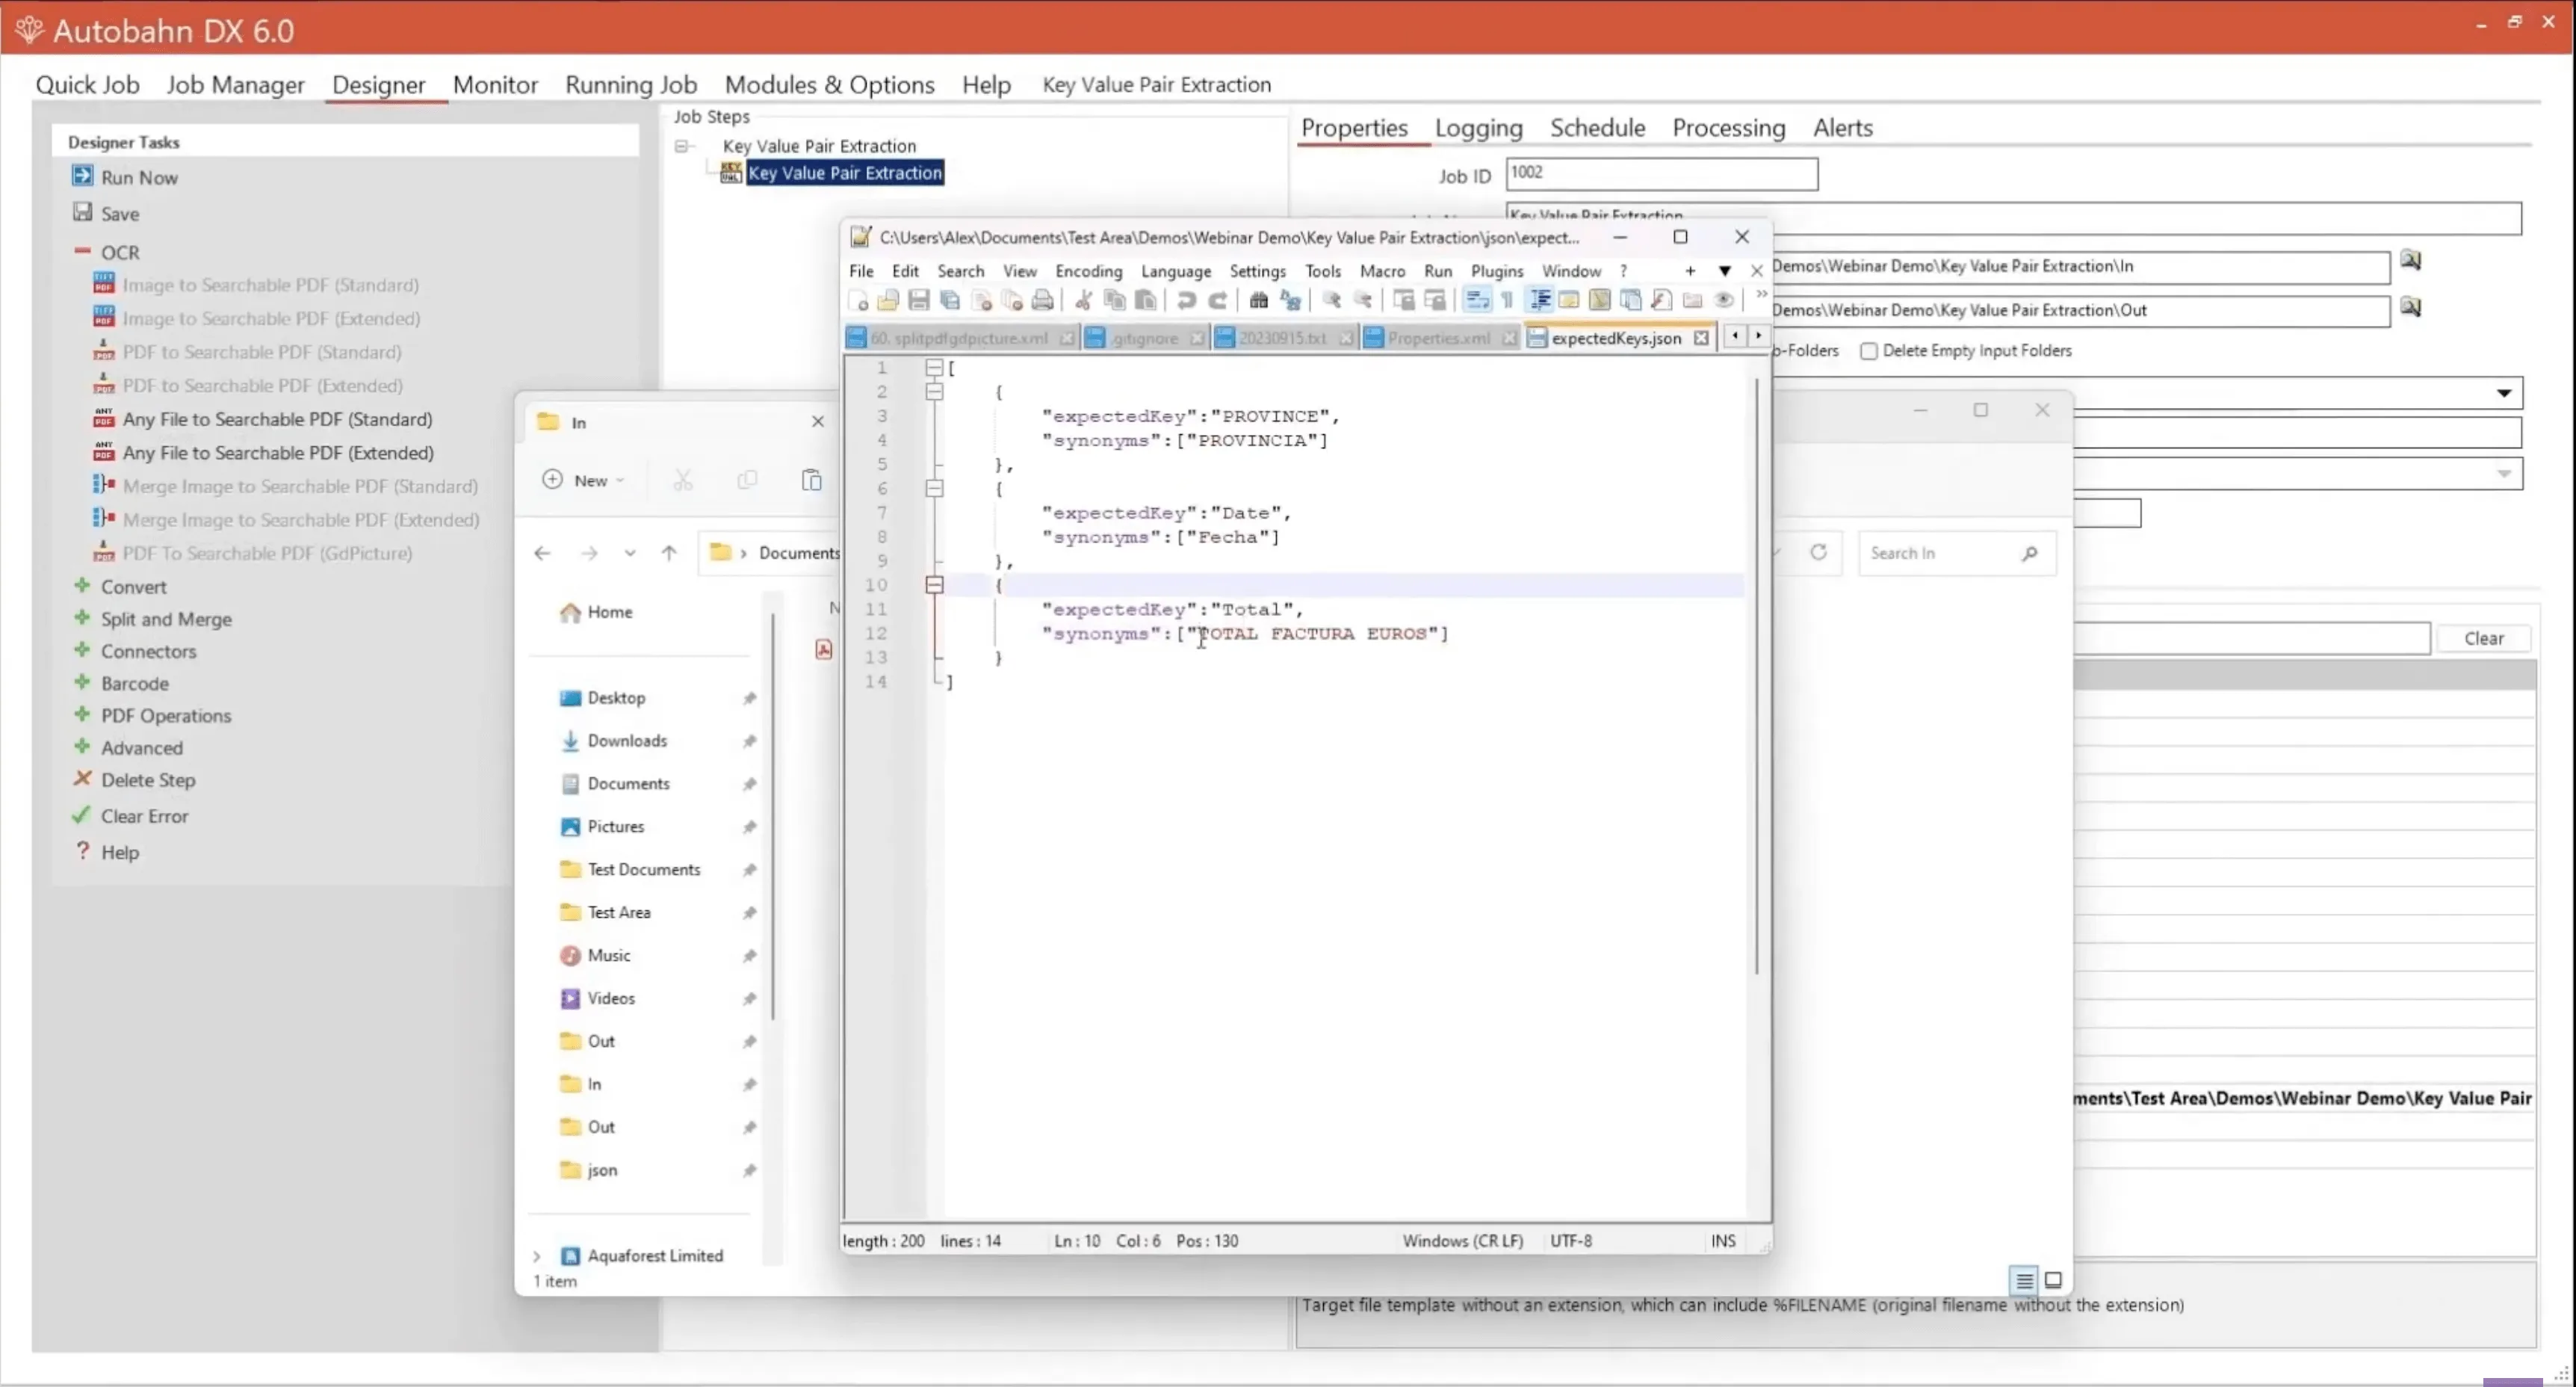Switch Explorer to details view icon
2576x1387 pixels.
coord(2024,1280)
